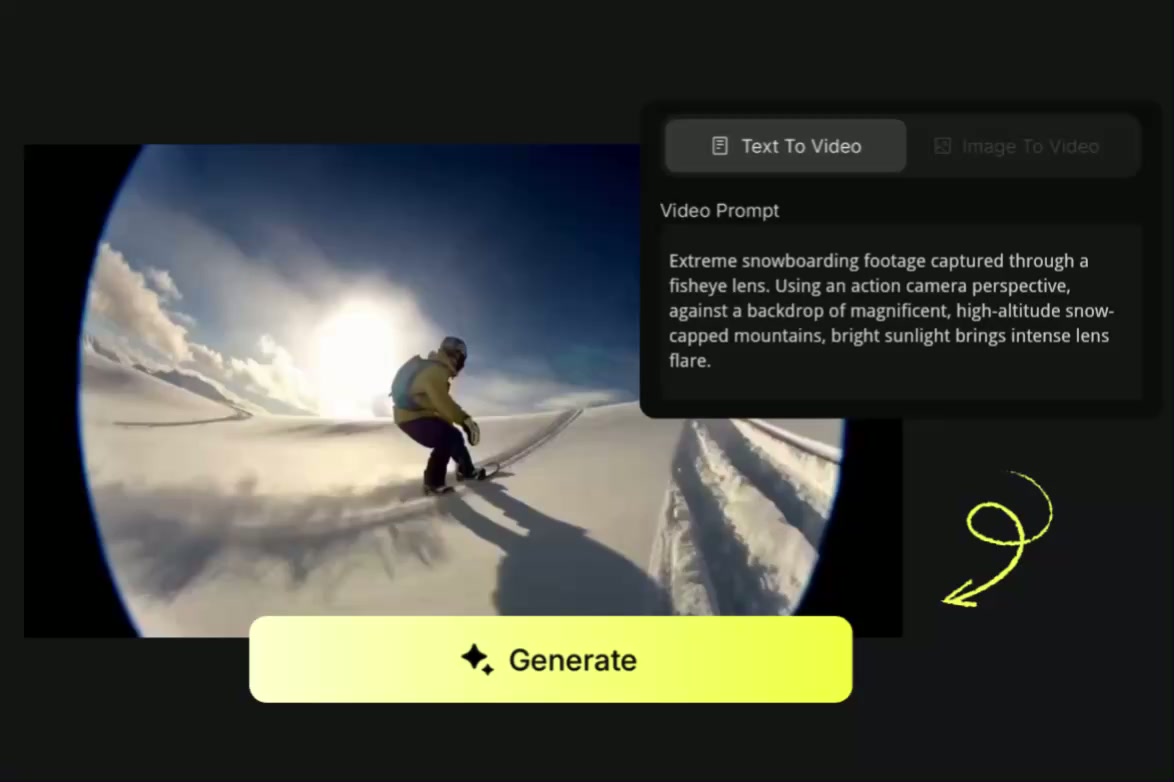Viewport: 1174px width, 782px height.
Task: Focus the Video Prompt text area
Action: point(900,310)
